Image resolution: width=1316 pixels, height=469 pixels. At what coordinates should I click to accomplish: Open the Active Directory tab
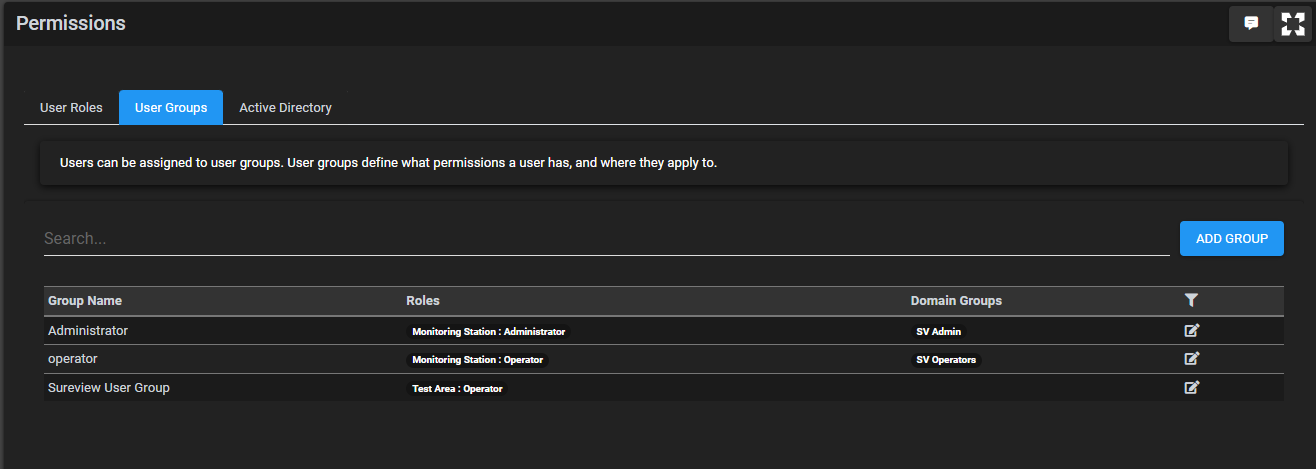point(285,107)
